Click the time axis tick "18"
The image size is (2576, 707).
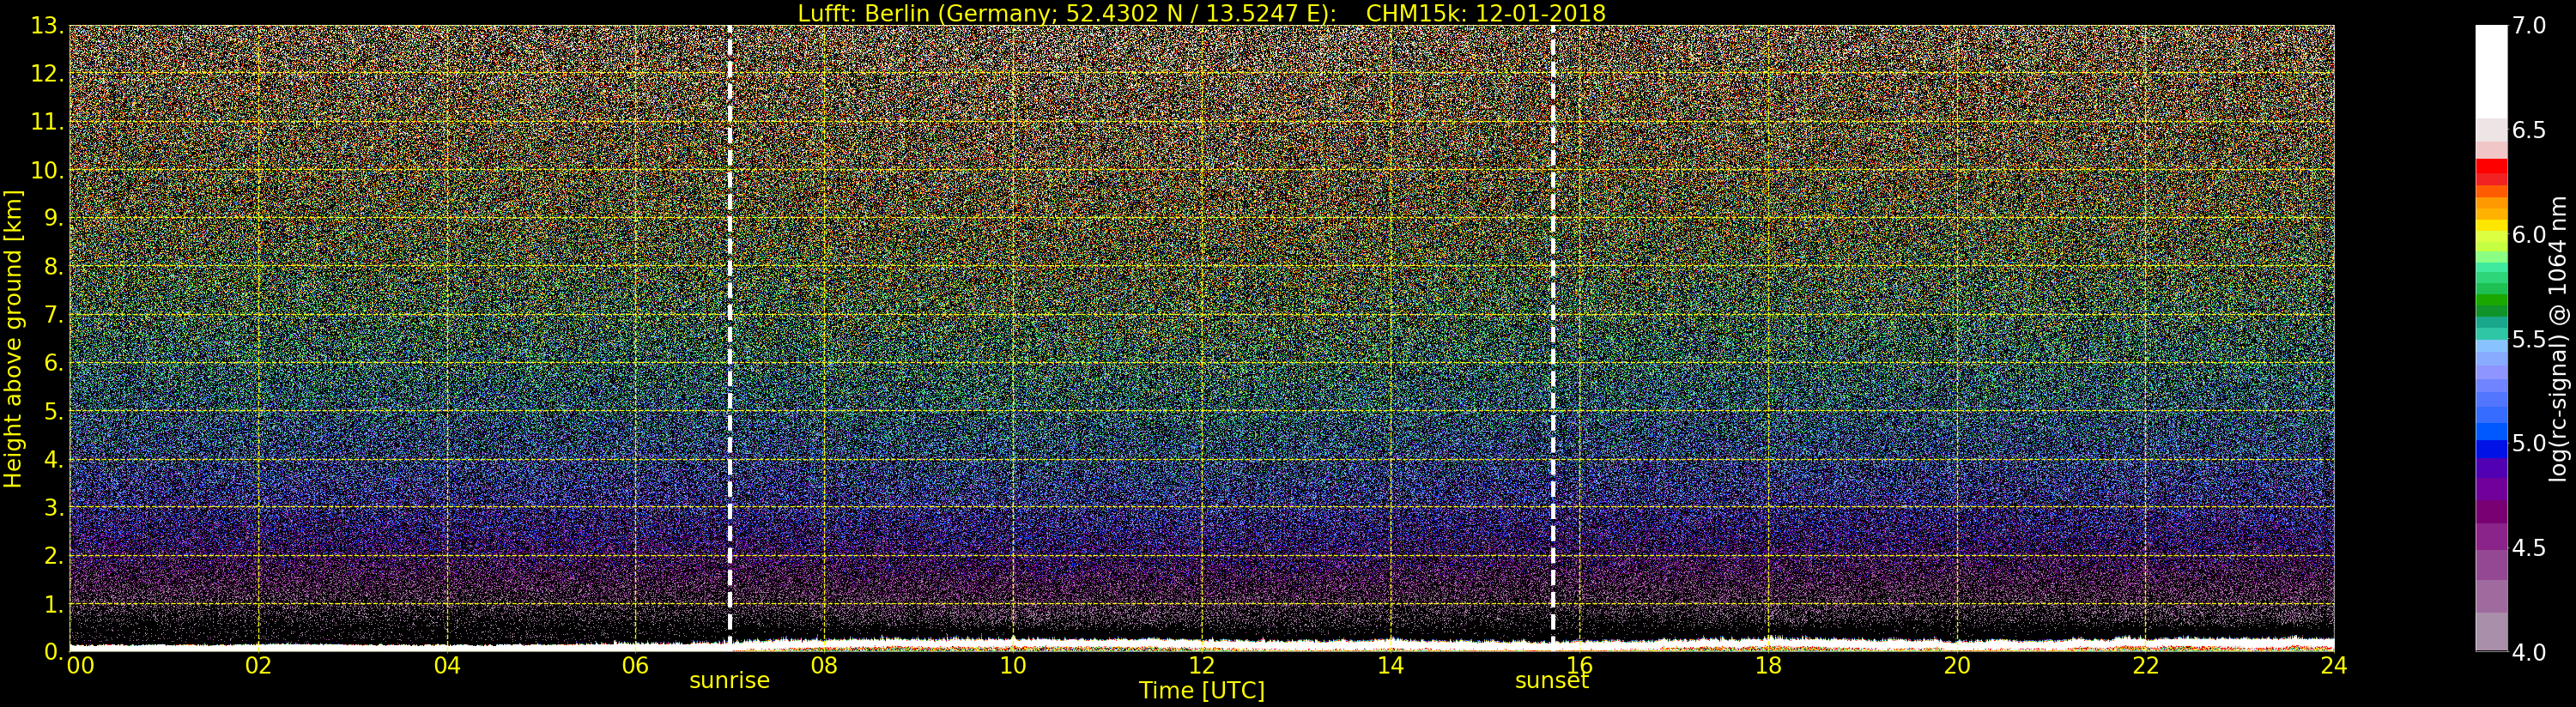(x=1768, y=666)
